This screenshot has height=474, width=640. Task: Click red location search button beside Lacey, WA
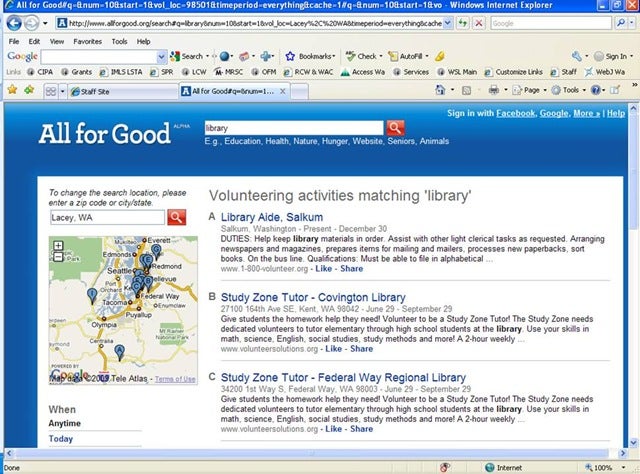coord(176,217)
